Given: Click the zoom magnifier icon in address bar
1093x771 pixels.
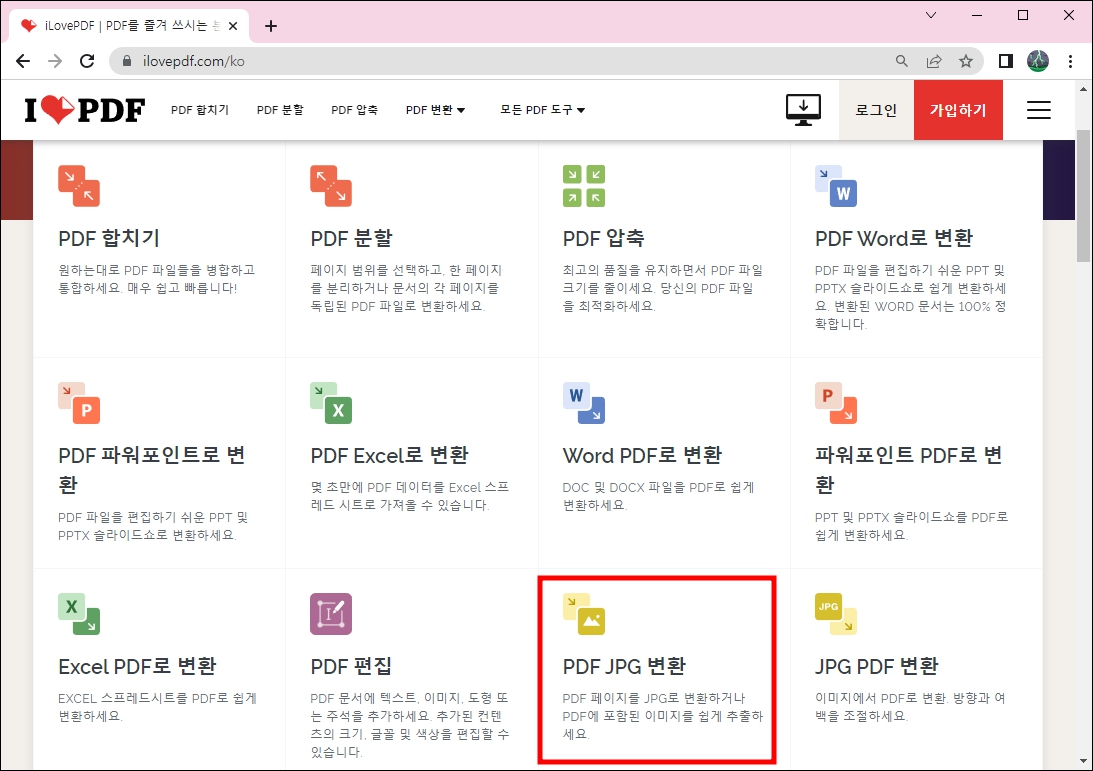Looking at the screenshot, I should point(902,61).
